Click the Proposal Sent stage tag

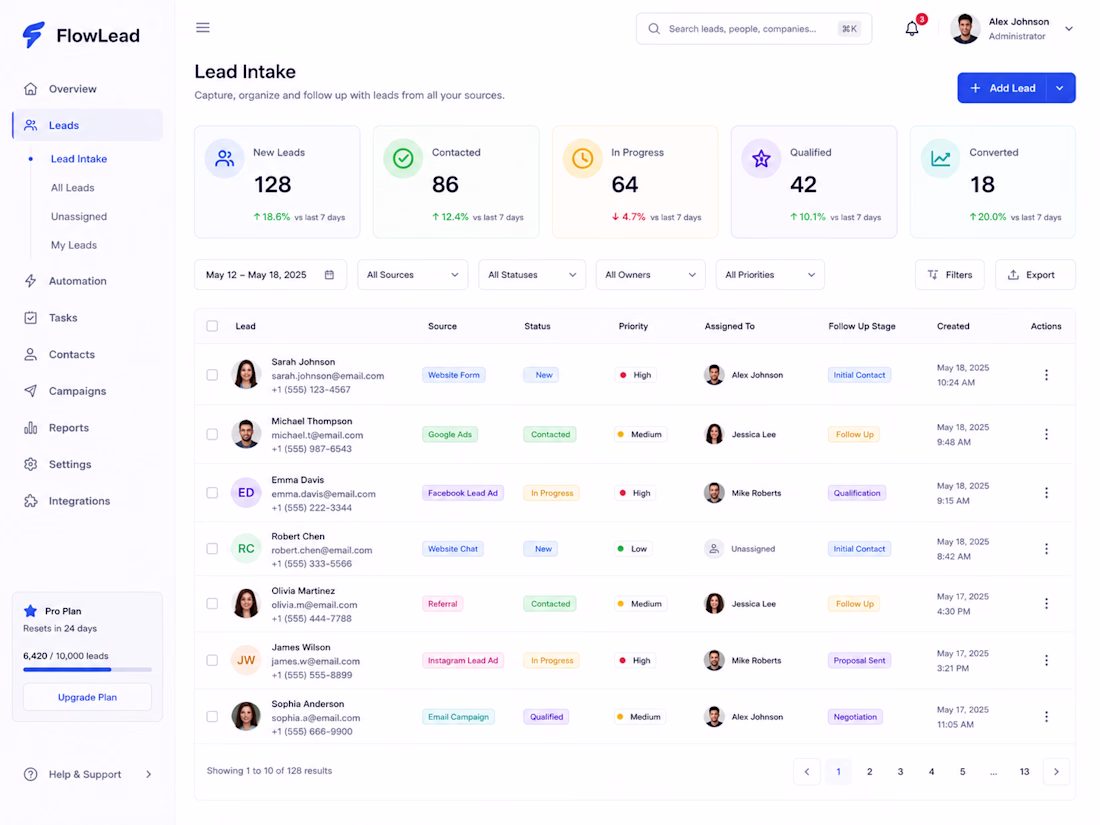(x=859, y=660)
